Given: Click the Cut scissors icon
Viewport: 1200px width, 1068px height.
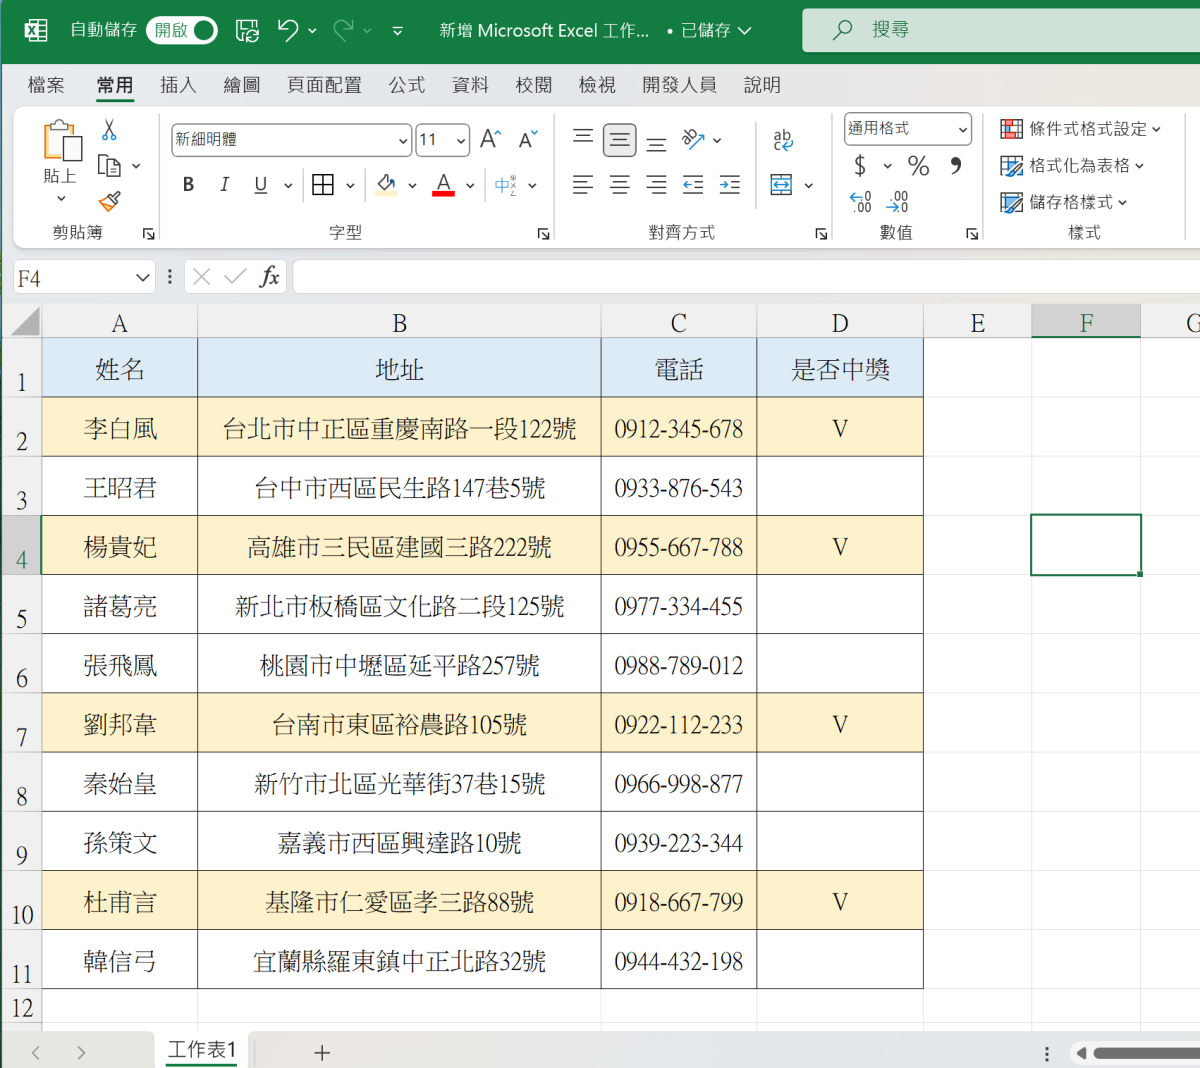Looking at the screenshot, I should 109,130.
